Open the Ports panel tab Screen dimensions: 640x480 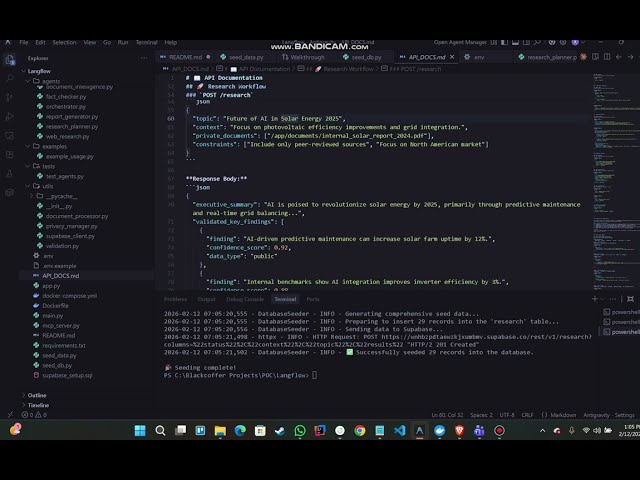click(313, 299)
